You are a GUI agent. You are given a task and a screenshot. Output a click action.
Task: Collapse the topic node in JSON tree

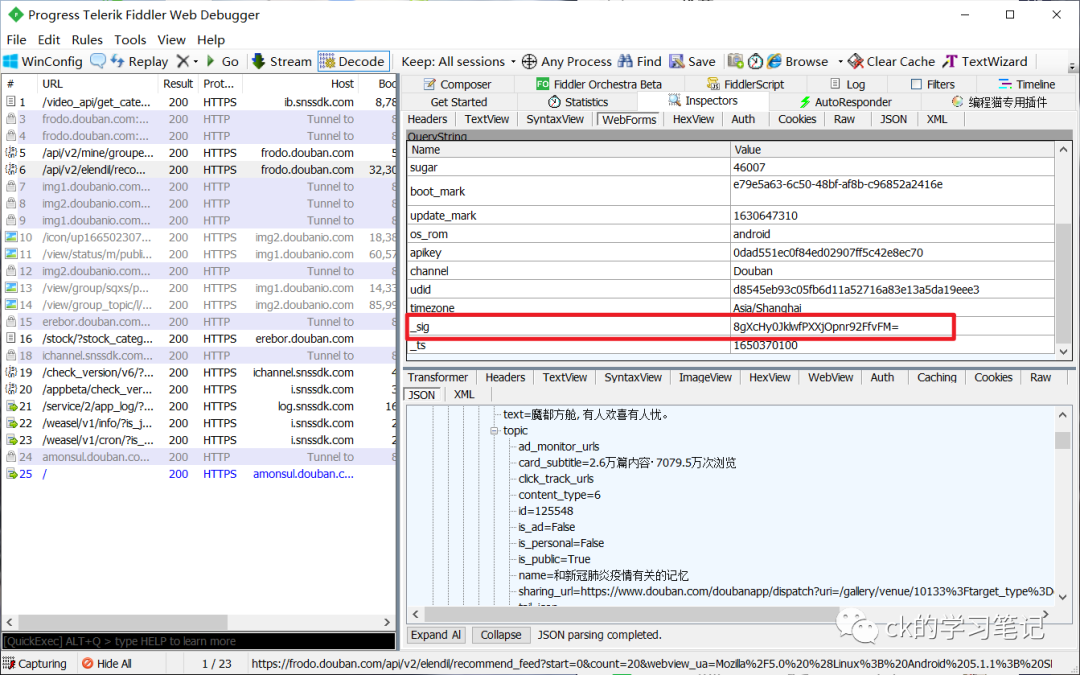494,431
